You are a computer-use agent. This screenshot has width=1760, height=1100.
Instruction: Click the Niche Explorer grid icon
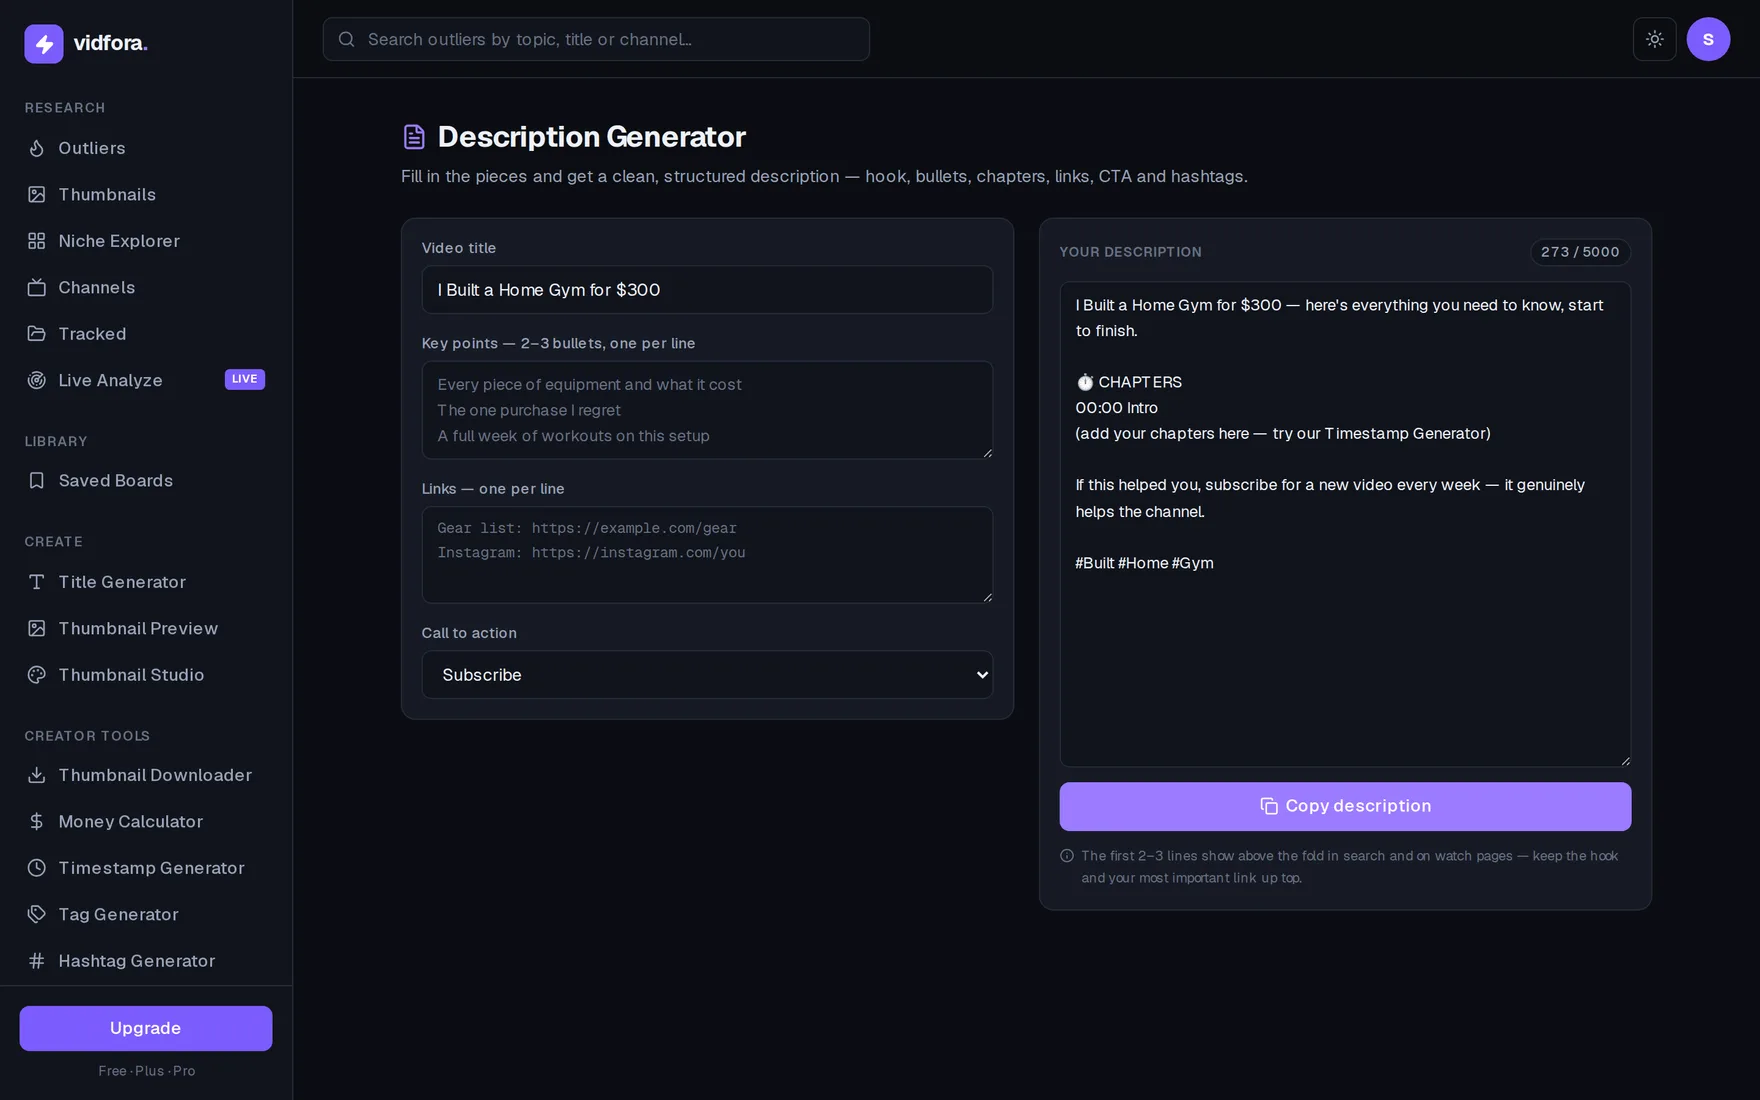tap(37, 241)
